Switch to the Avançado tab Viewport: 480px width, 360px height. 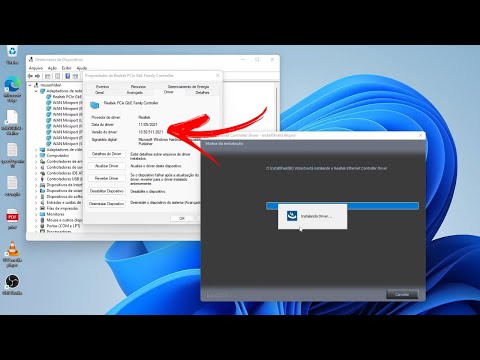(135, 93)
